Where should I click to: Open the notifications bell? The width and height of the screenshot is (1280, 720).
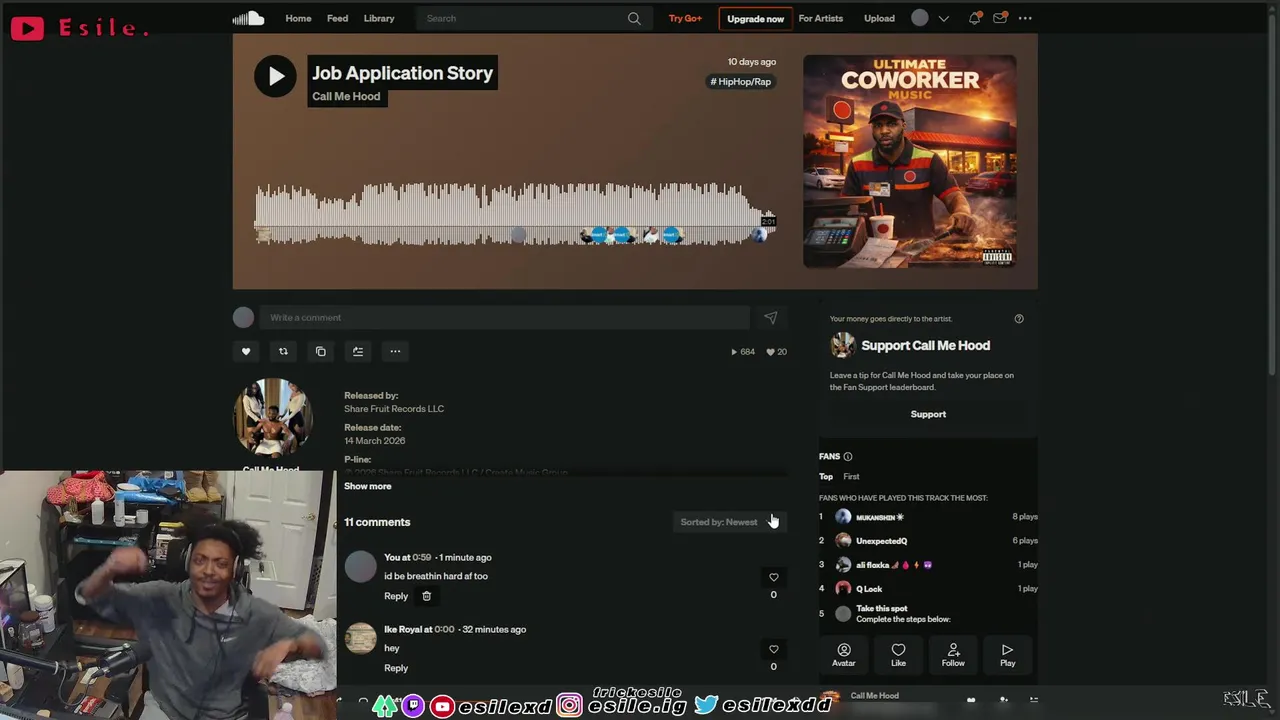[974, 18]
